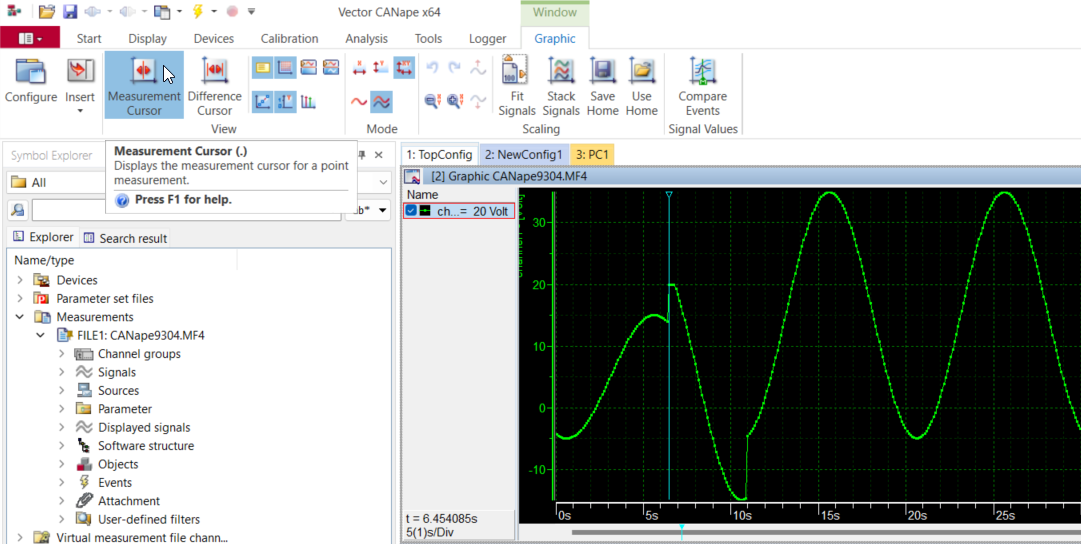This screenshot has width=1081, height=544.
Task: Click the Graphic window title icon
Action: pyautogui.click(x=412, y=176)
